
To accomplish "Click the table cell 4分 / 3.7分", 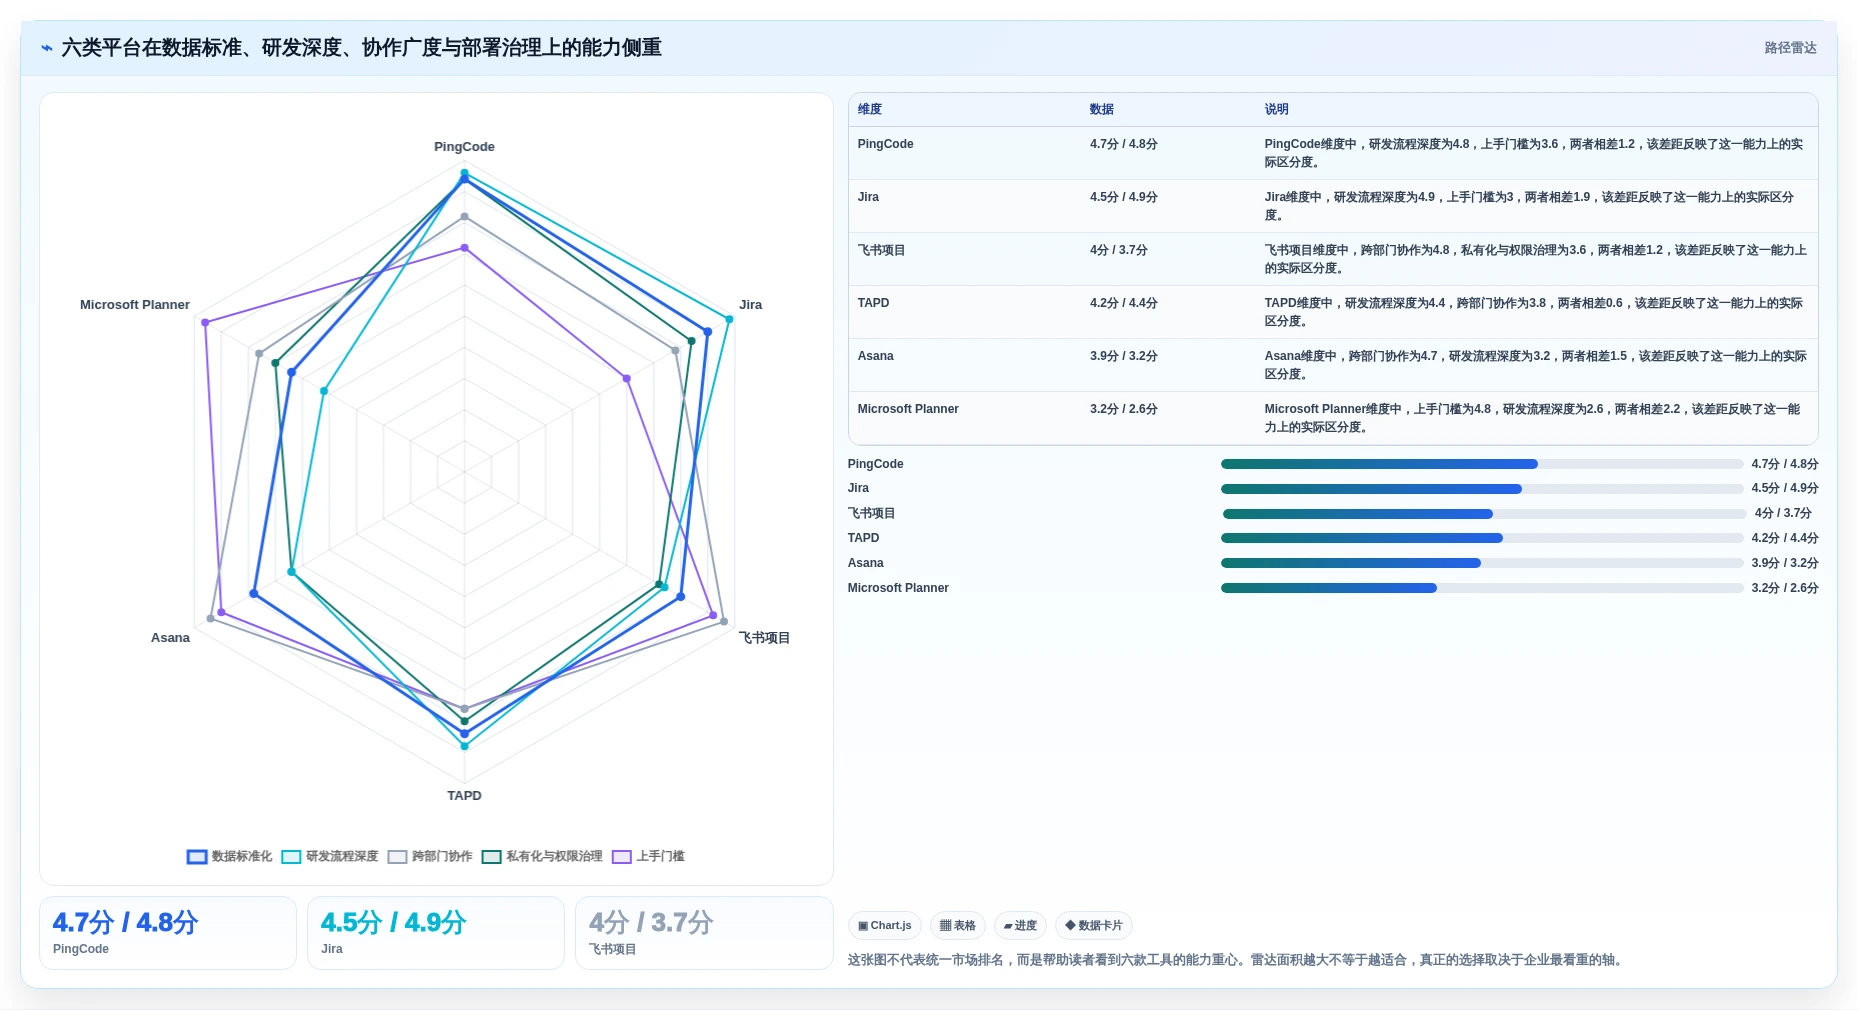I will coord(1119,250).
